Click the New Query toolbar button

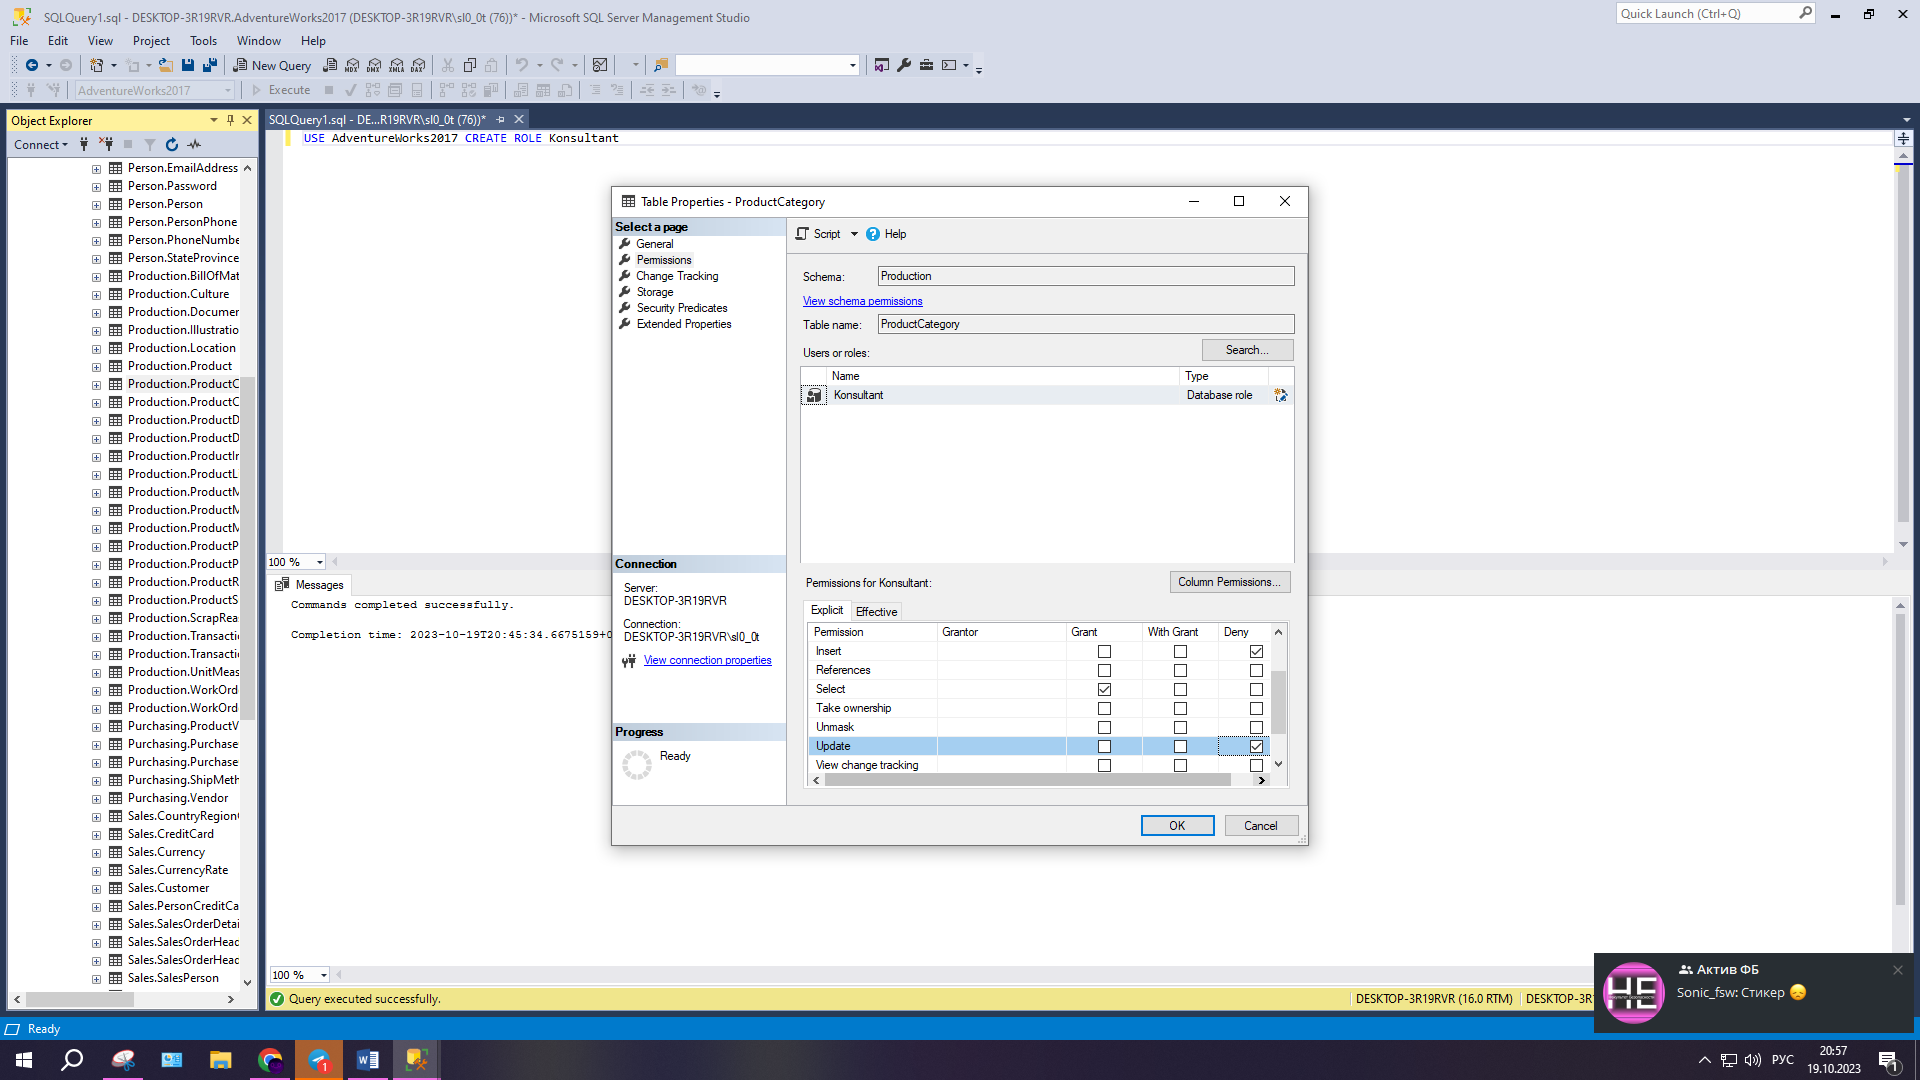click(272, 65)
